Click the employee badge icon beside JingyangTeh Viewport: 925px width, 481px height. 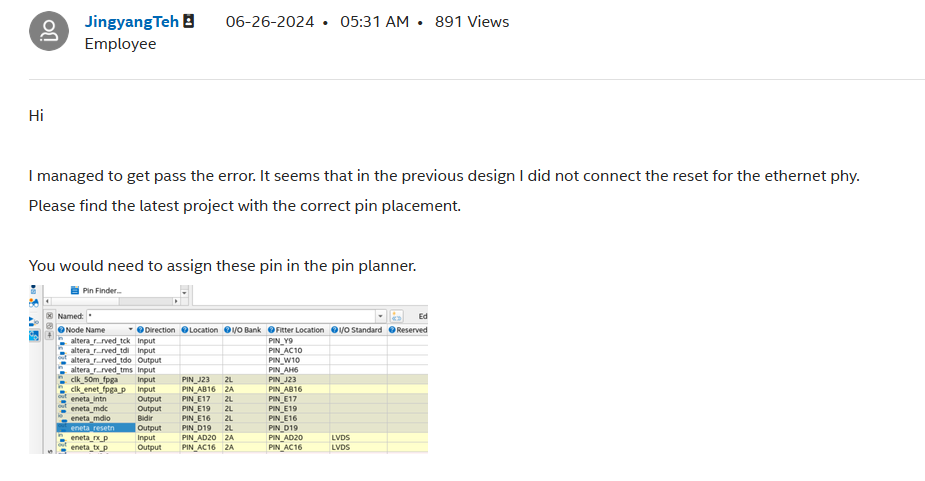[x=189, y=21]
